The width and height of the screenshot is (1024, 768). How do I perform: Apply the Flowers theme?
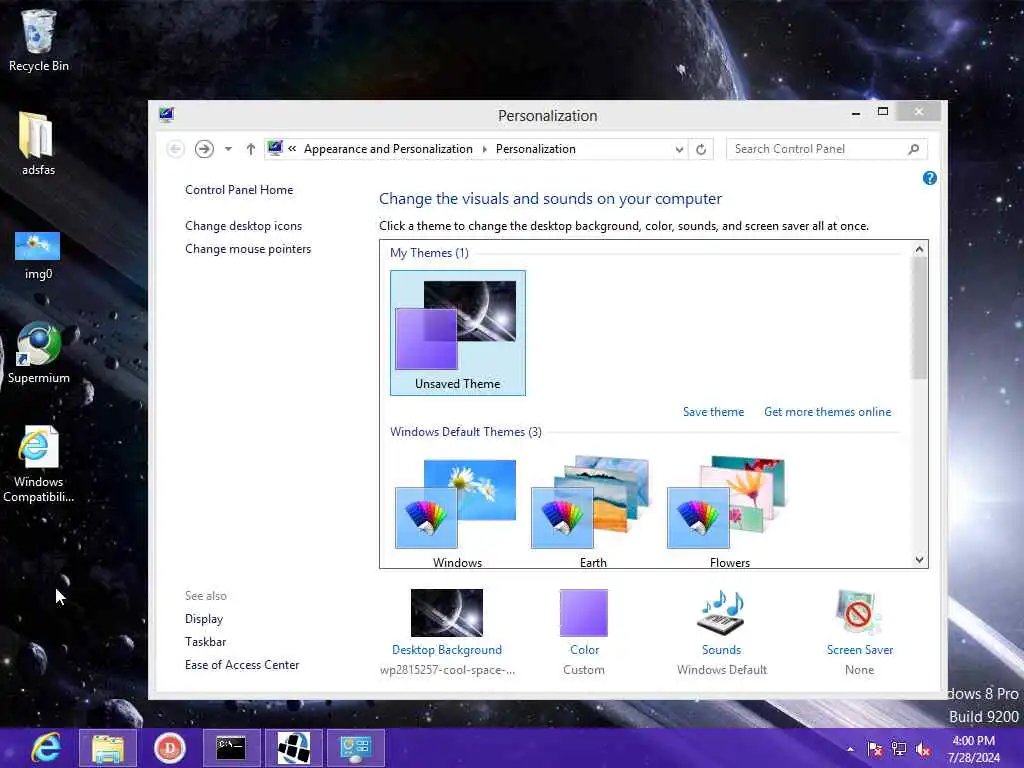pos(729,513)
